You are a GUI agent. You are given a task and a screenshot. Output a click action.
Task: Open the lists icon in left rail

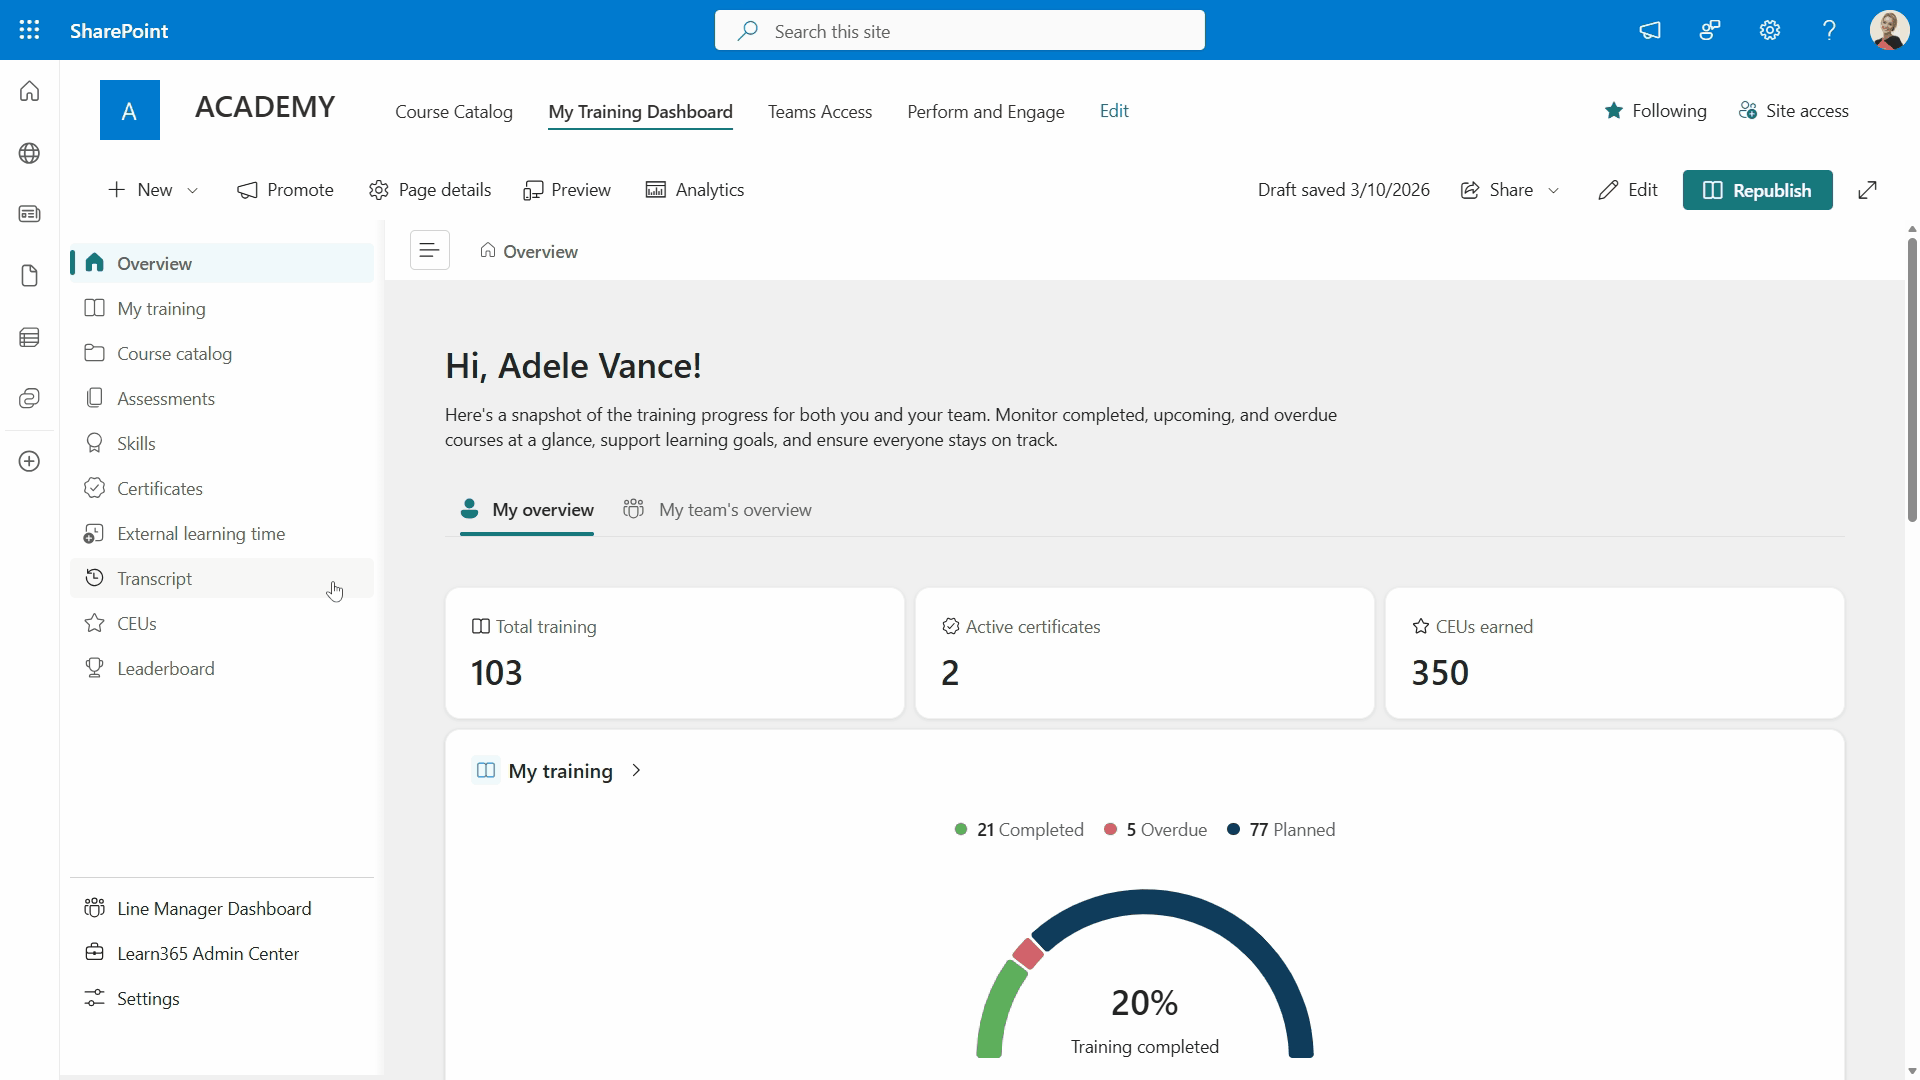[x=30, y=338]
